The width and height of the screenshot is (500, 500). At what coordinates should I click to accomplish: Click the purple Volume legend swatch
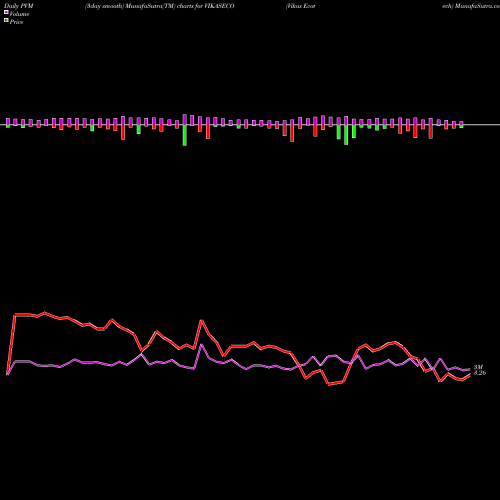point(6,12)
